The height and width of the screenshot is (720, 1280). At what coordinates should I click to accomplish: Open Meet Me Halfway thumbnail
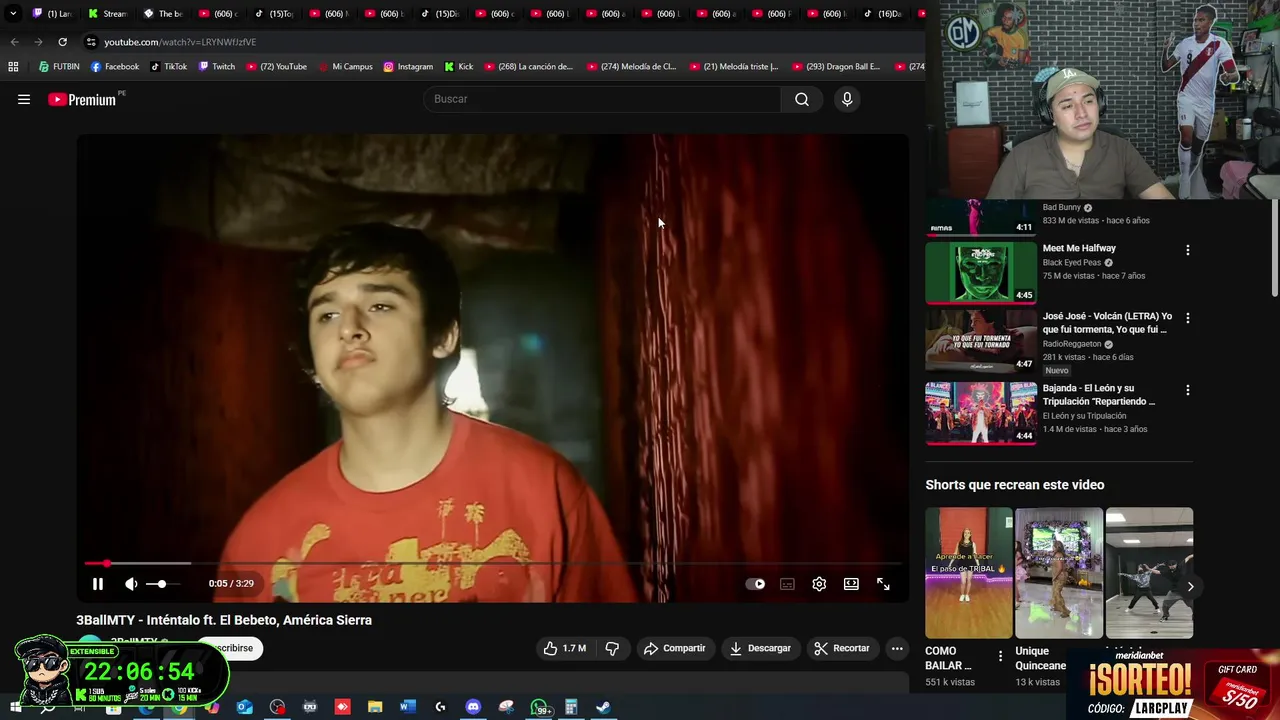pos(981,272)
